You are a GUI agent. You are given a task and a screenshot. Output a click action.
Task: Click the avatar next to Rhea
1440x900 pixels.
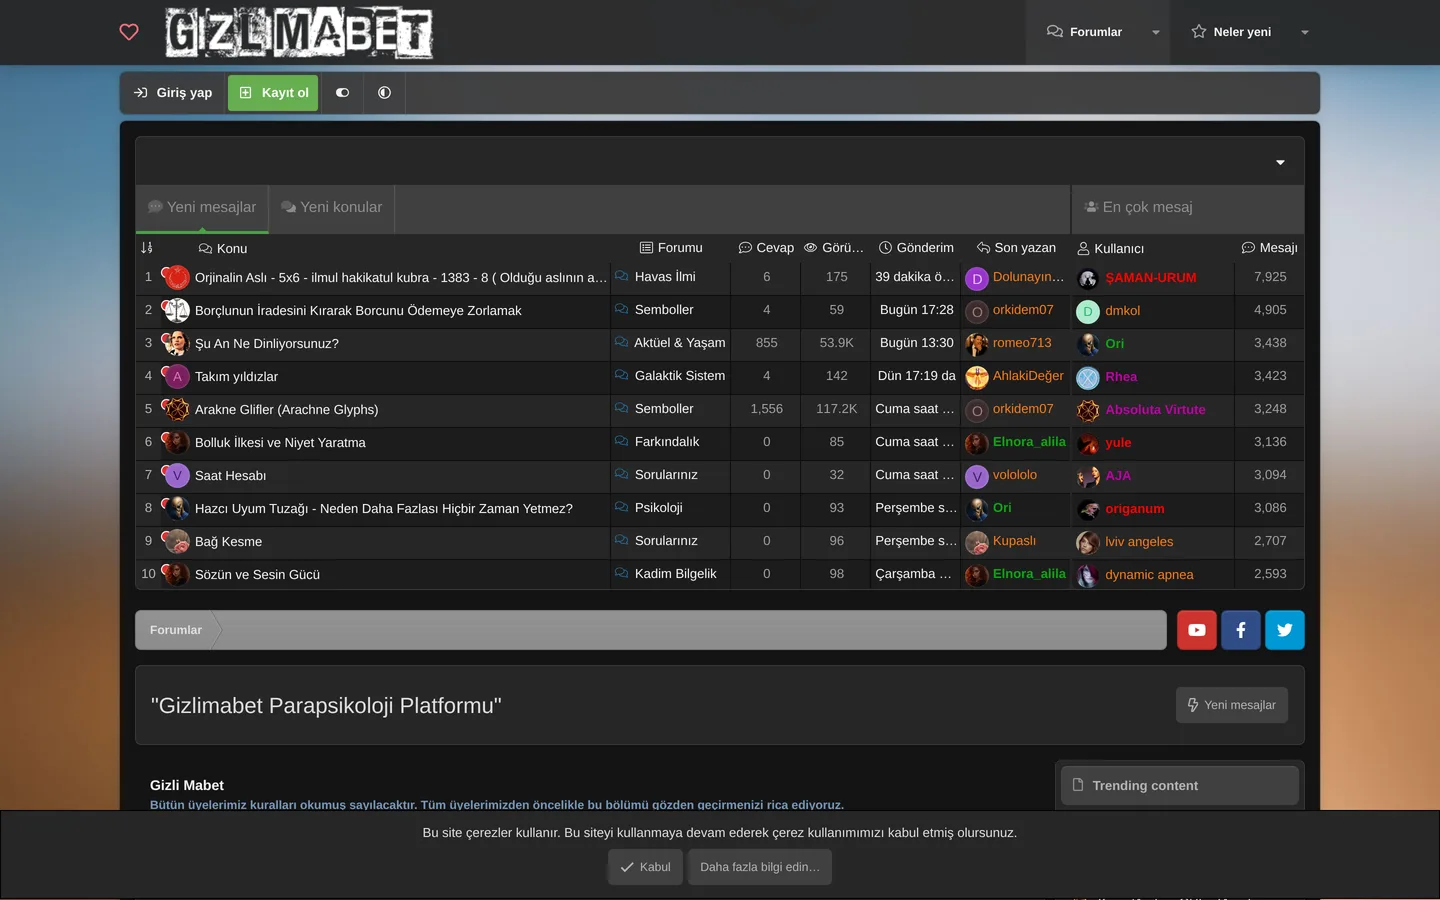pos(1088,378)
